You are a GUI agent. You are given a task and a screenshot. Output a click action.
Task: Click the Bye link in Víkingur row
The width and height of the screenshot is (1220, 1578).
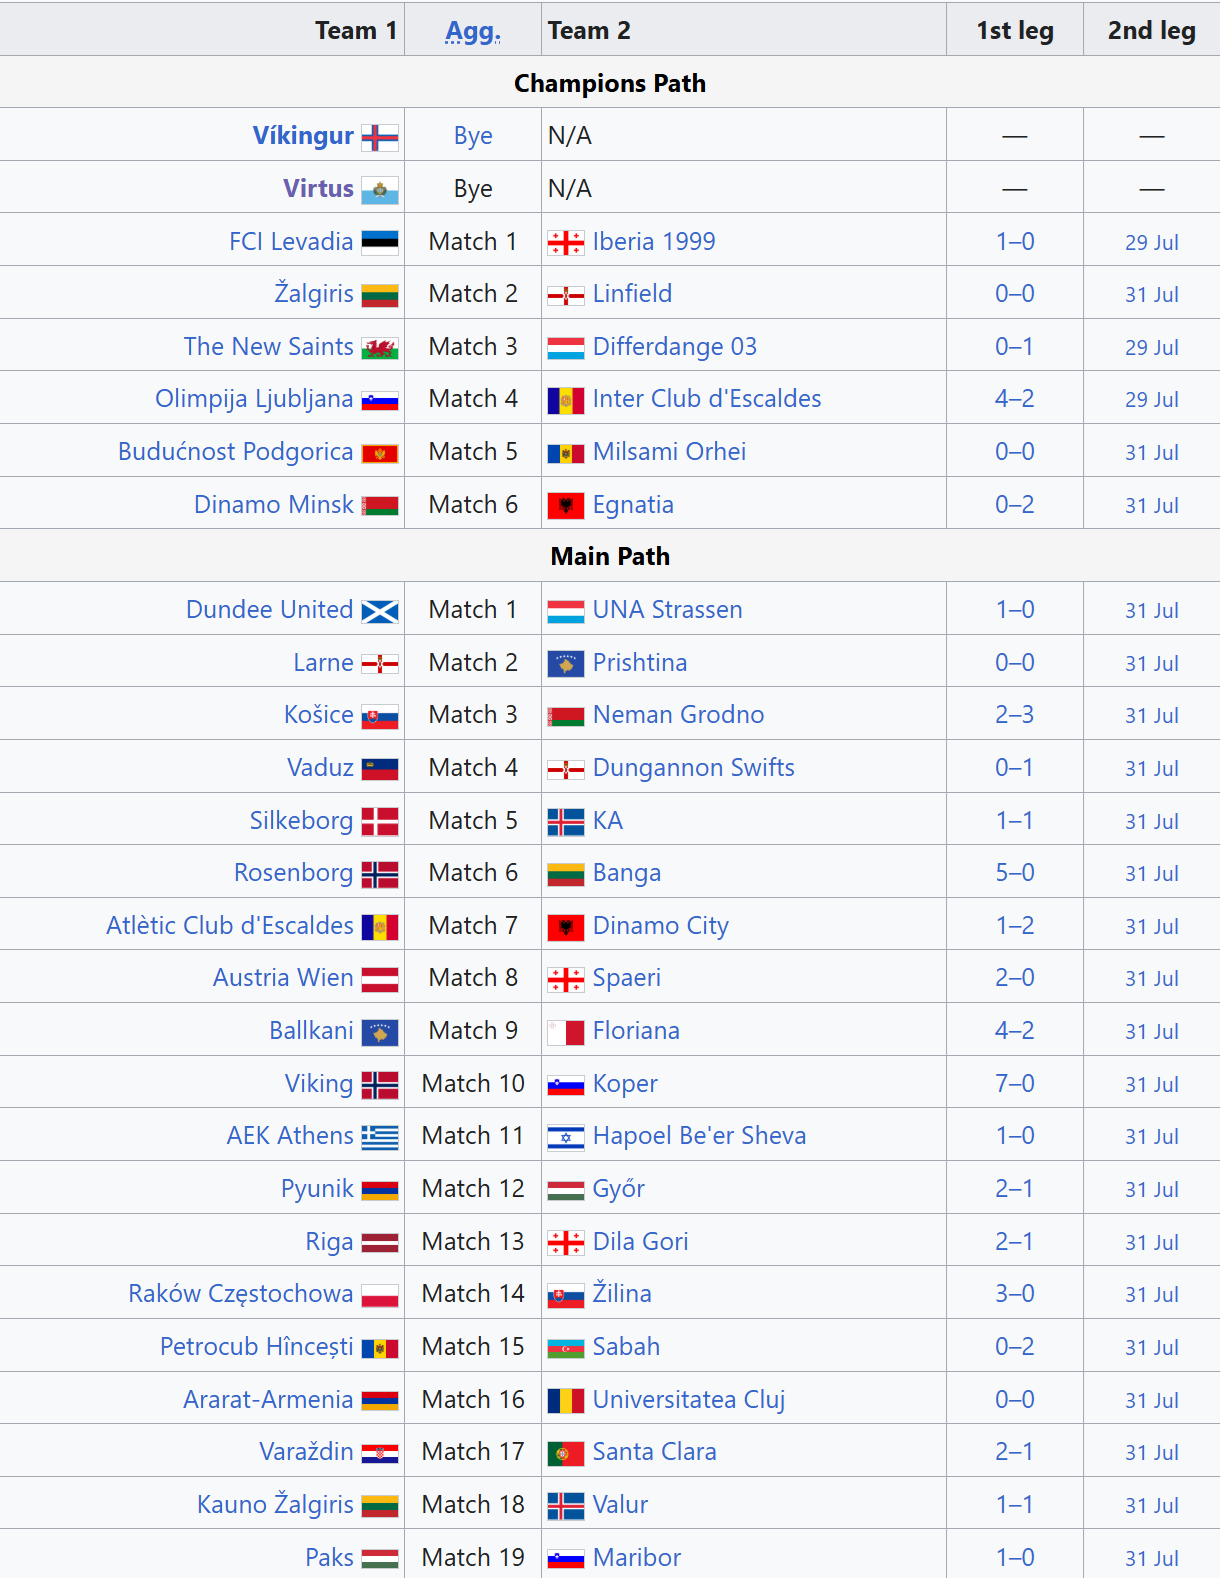click(473, 136)
